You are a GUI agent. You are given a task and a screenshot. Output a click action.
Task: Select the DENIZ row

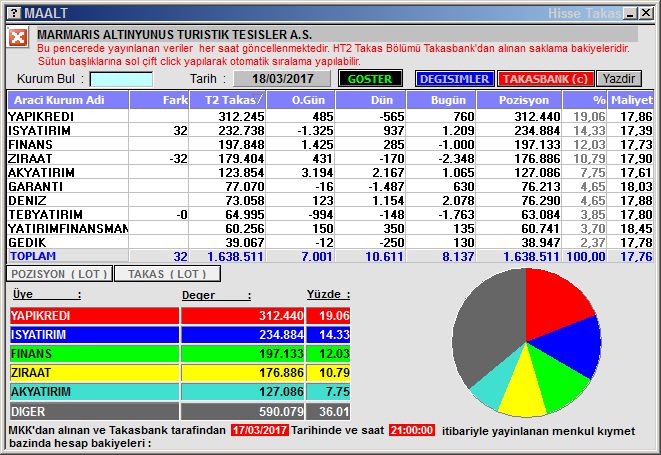click(x=330, y=200)
